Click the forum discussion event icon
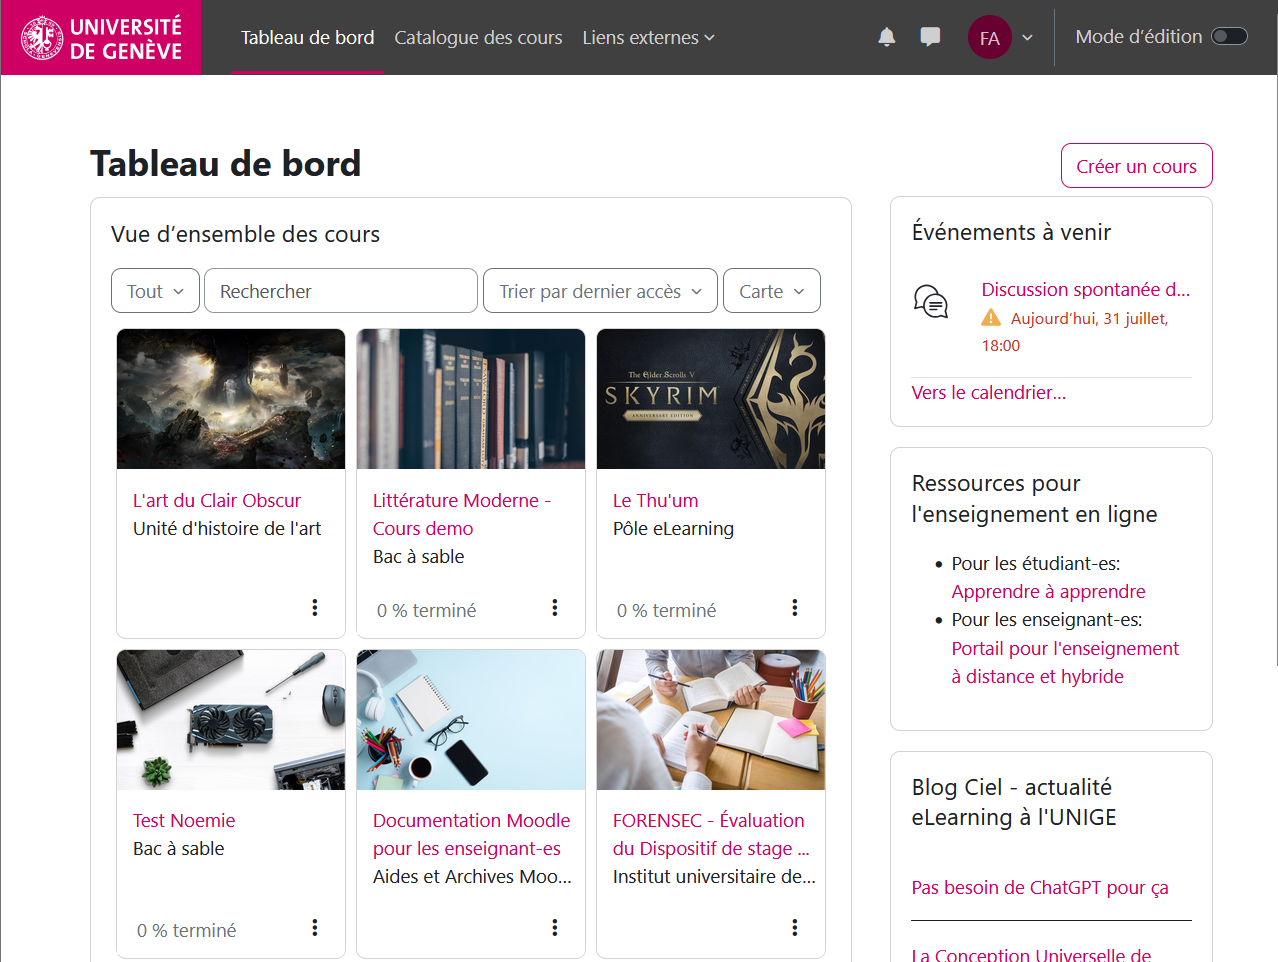The width and height of the screenshot is (1278, 962). pyautogui.click(x=931, y=301)
